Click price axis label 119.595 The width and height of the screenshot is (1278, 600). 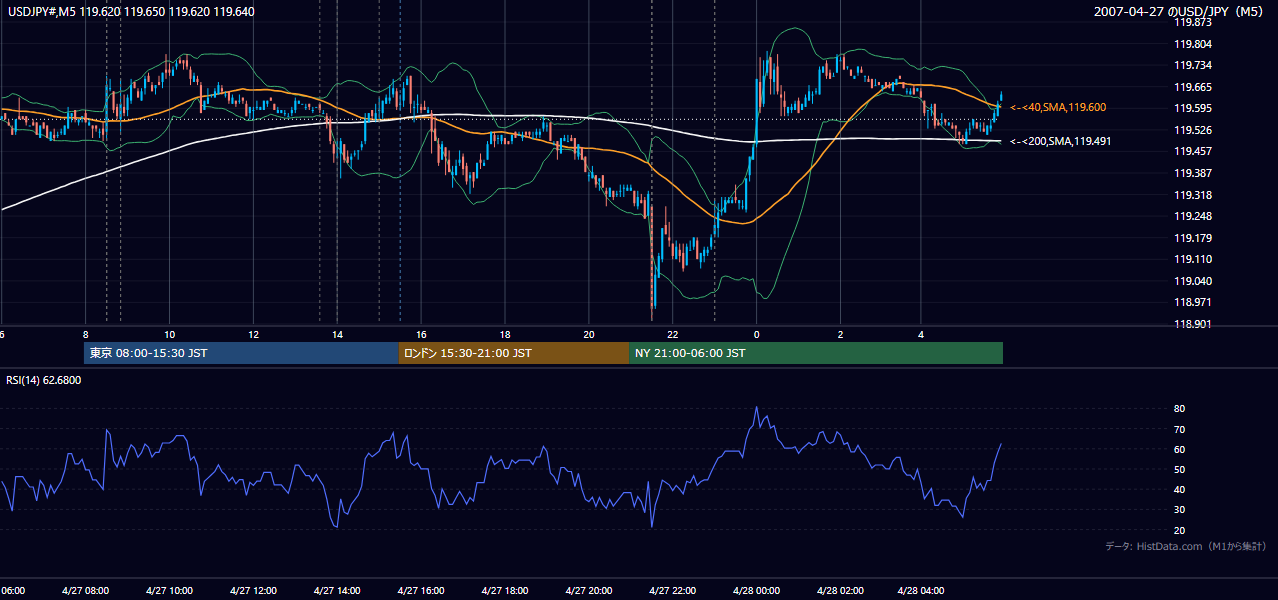click(x=1193, y=108)
